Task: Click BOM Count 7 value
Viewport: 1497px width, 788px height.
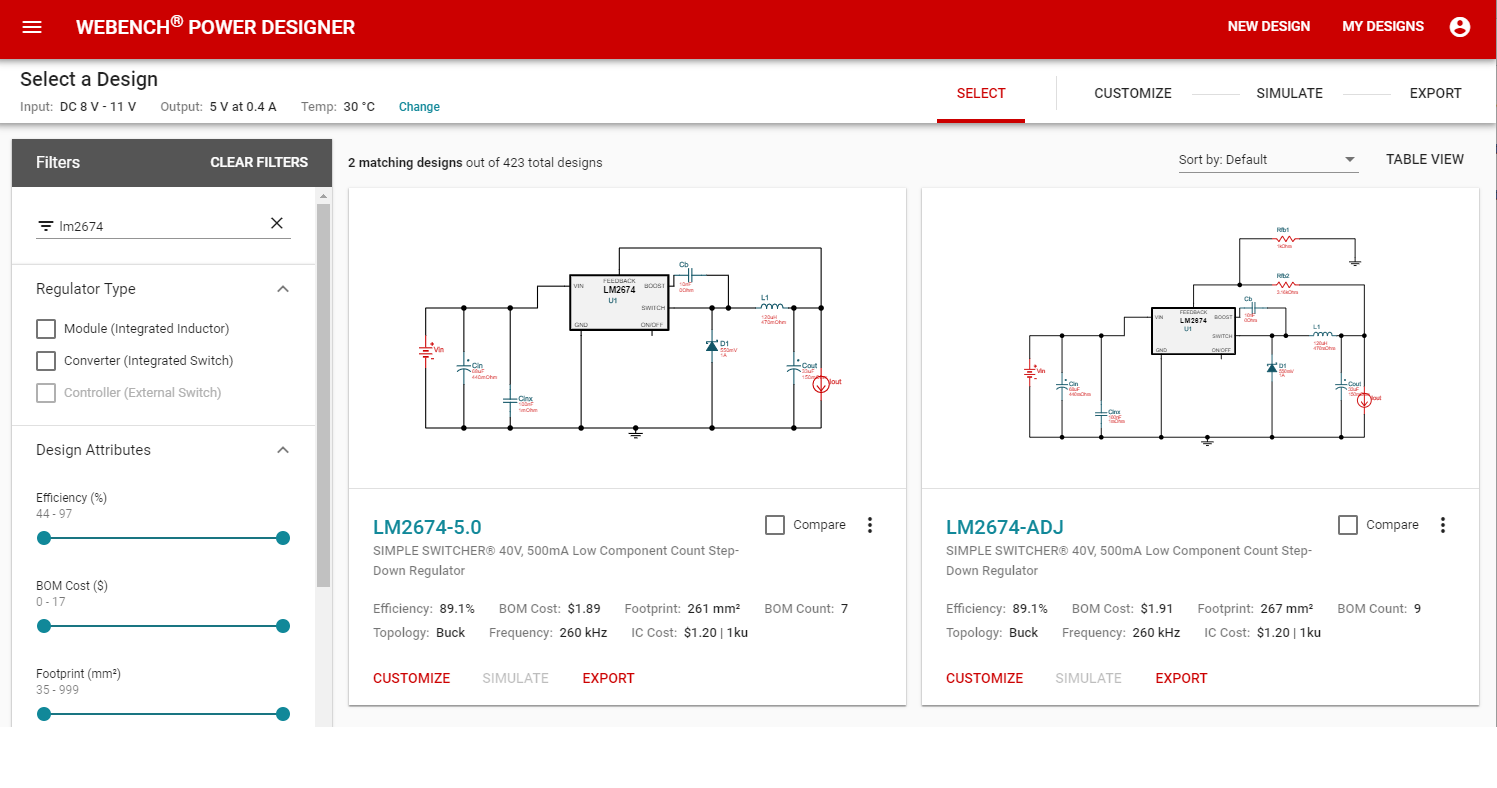Action: (844, 608)
